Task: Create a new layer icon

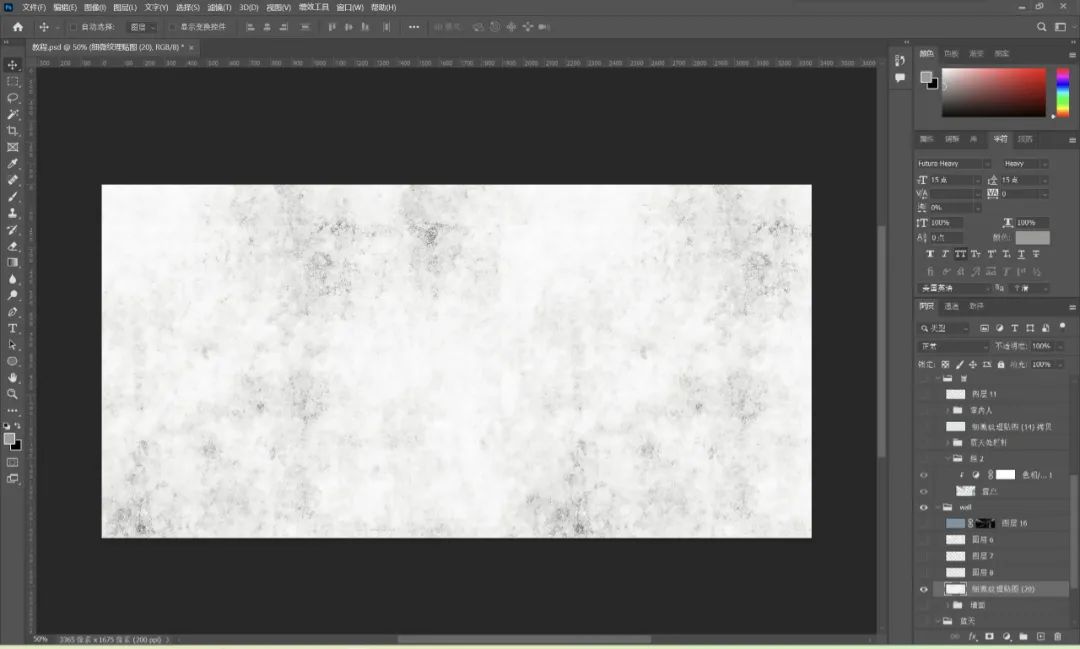Action: click(1041, 637)
